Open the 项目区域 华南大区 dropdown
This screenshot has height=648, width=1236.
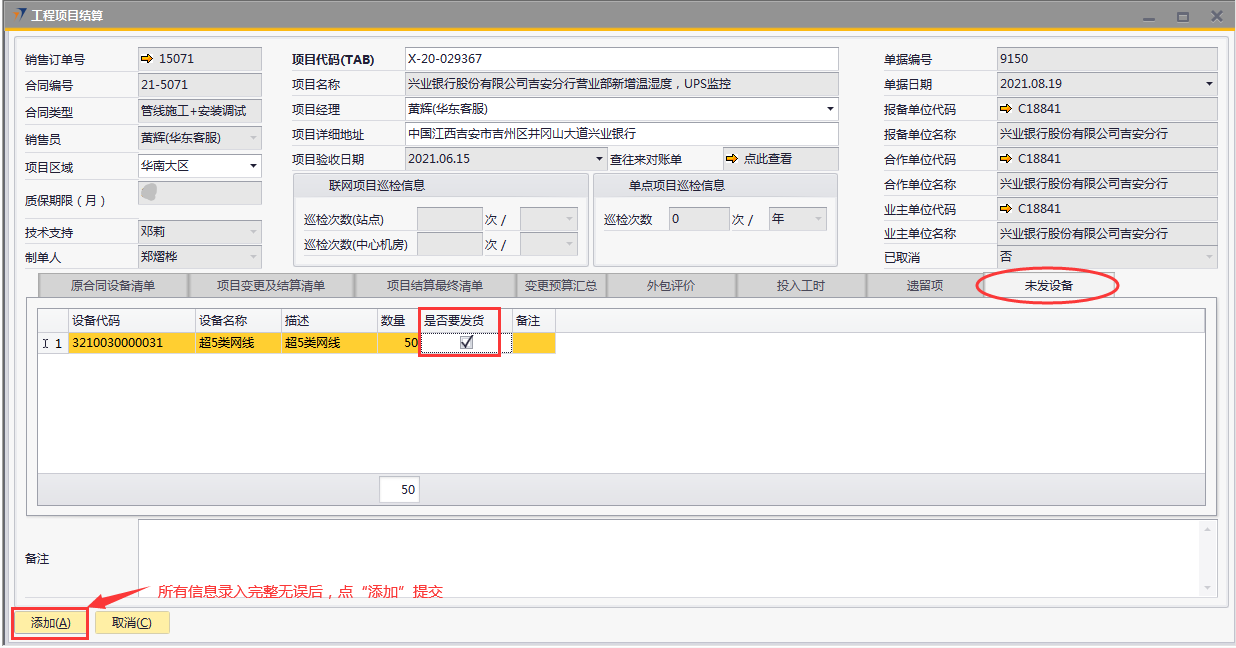(x=253, y=166)
